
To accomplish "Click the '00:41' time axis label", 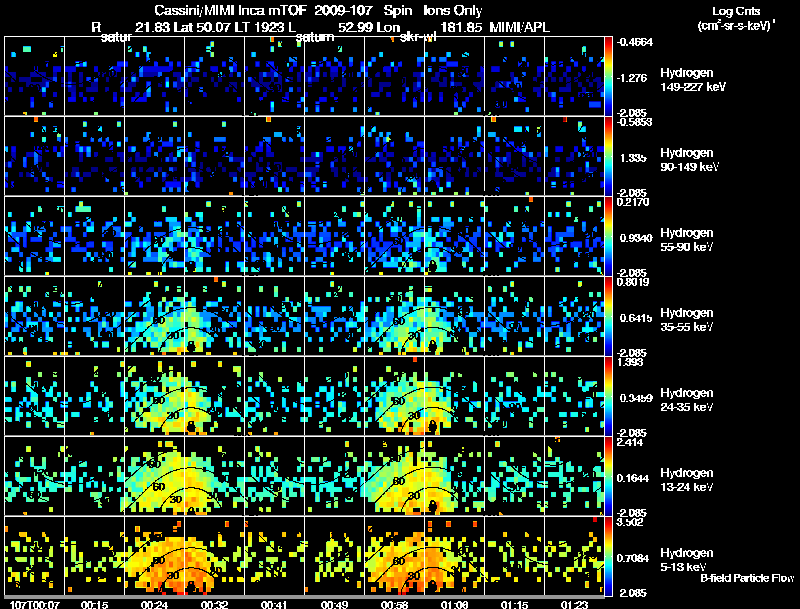I will tap(274, 605).
